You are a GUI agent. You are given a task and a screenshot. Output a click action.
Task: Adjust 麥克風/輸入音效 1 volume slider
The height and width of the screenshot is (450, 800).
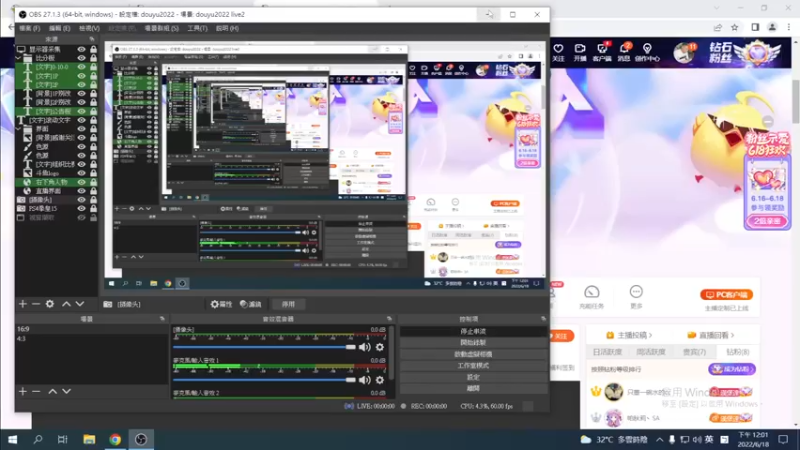(x=264, y=380)
